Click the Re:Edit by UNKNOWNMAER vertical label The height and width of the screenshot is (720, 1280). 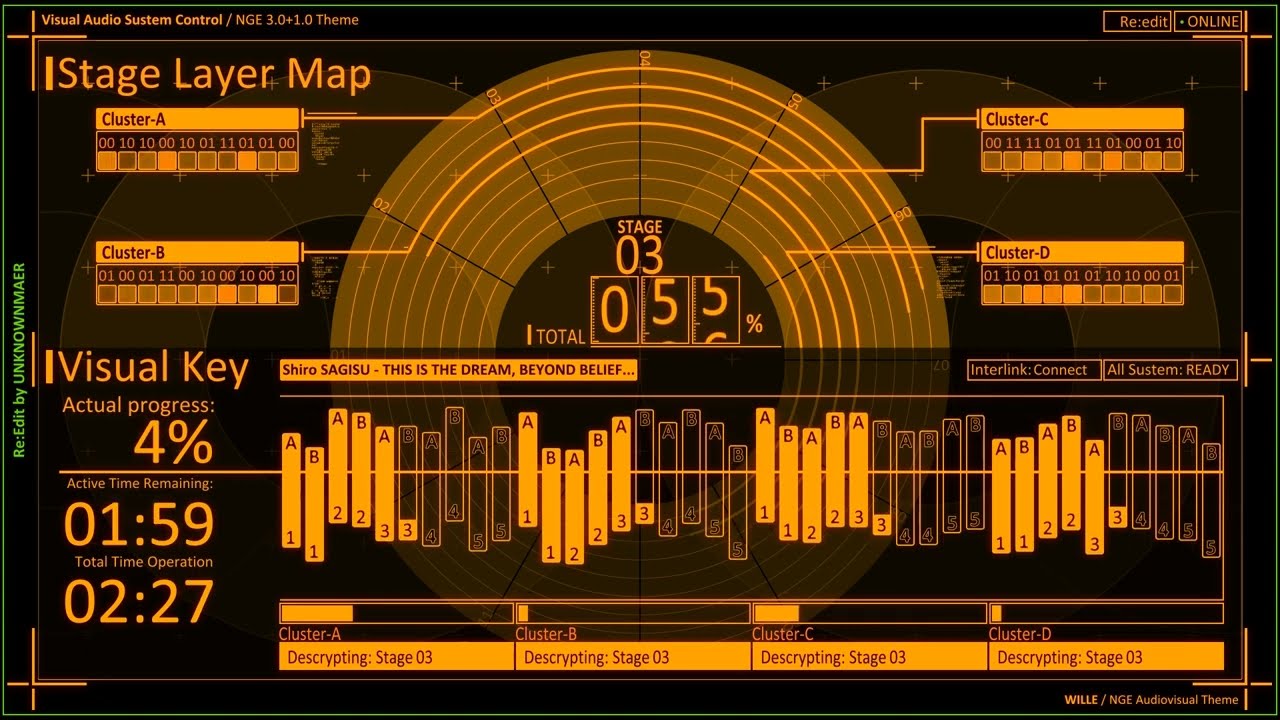coord(19,361)
